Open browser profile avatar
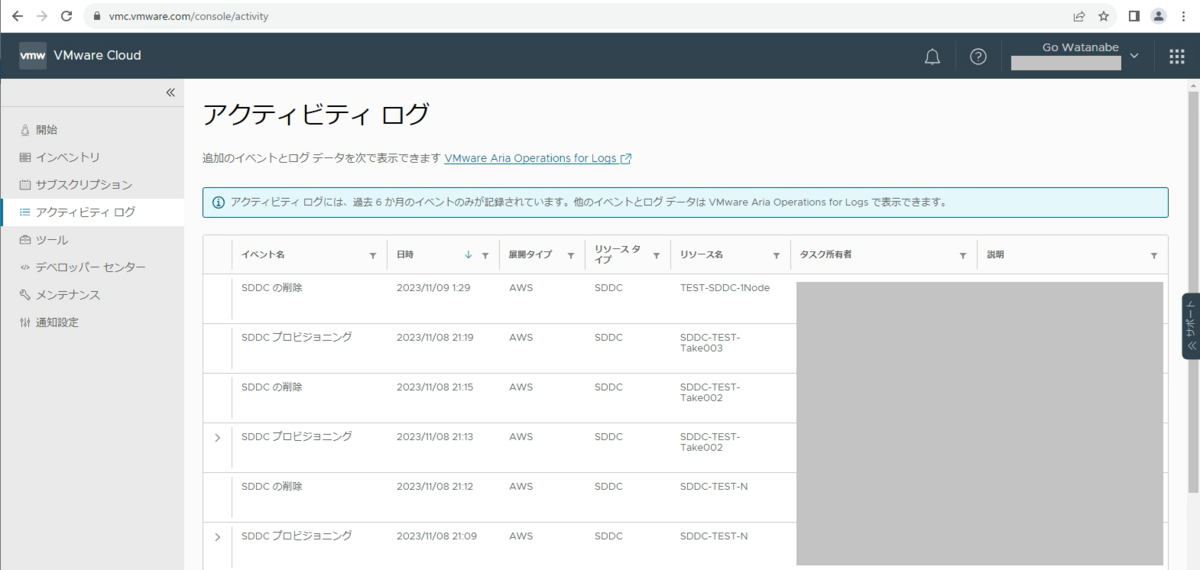Image resolution: width=1200 pixels, height=570 pixels. (1159, 16)
